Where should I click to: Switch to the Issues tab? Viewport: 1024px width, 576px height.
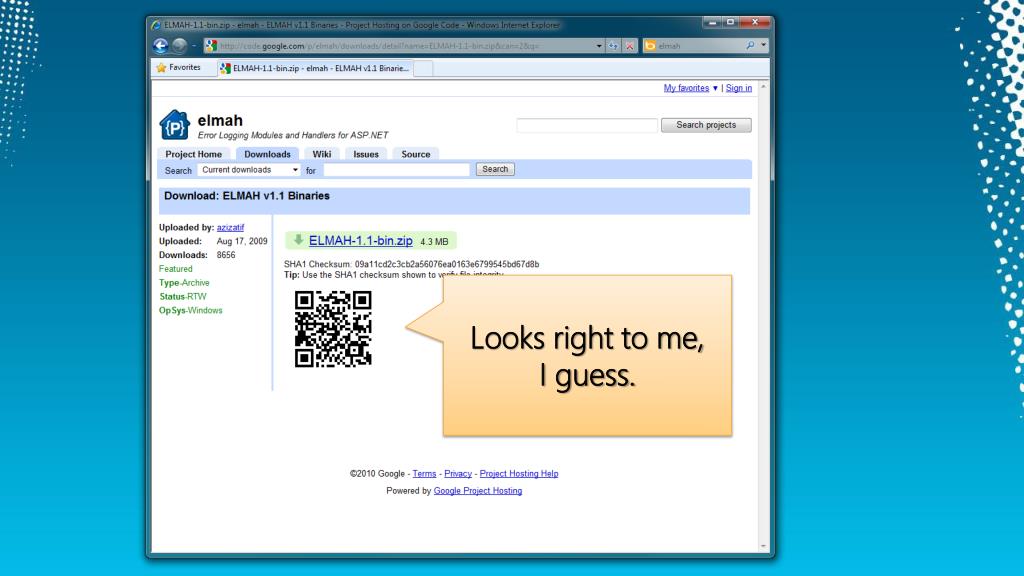366,154
